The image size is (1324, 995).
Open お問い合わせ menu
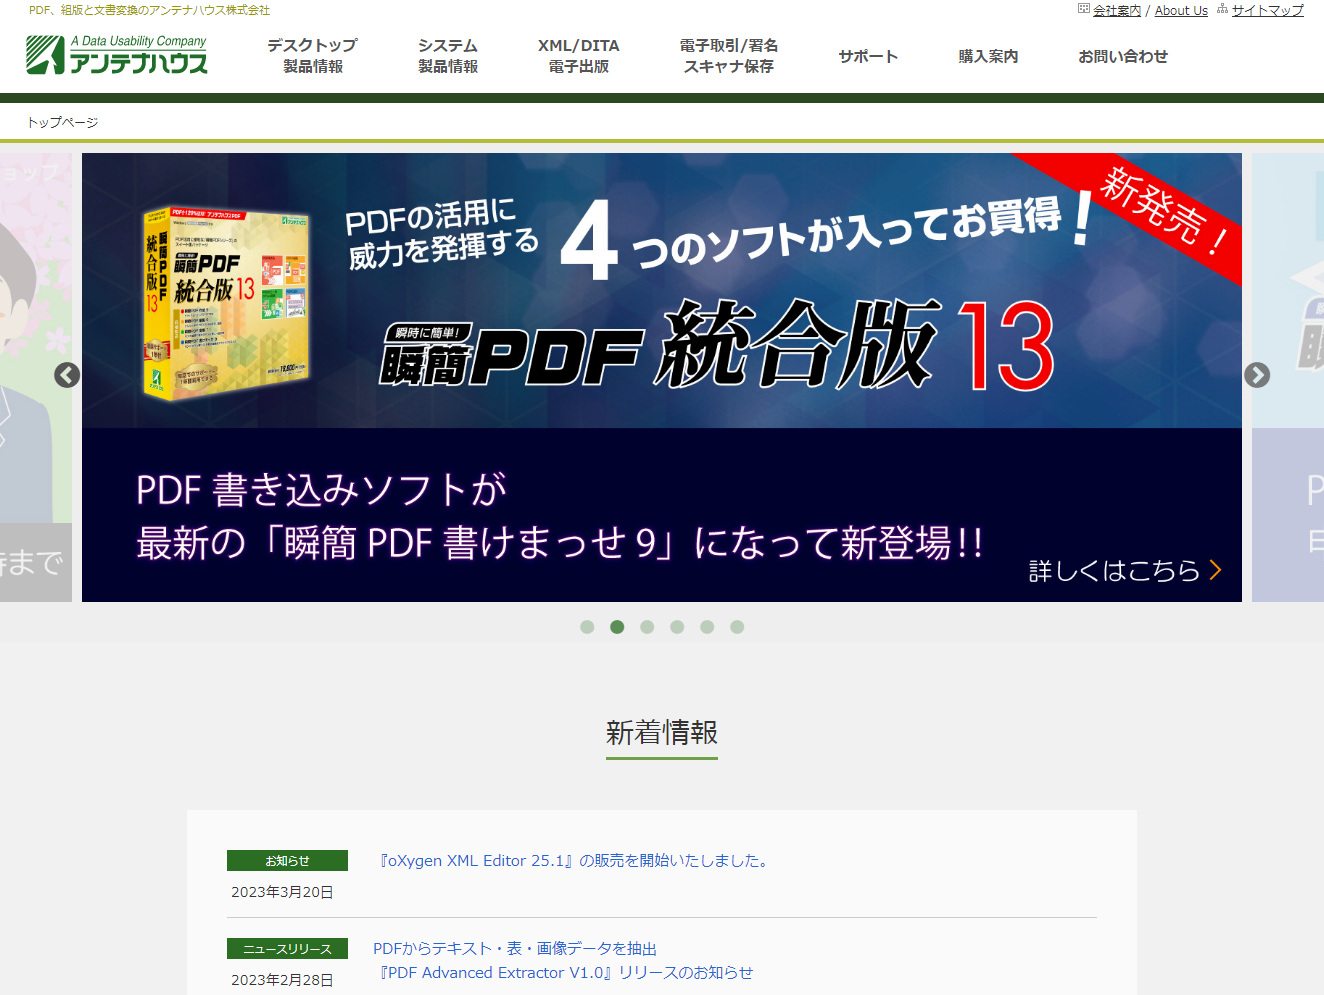tap(1123, 56)
